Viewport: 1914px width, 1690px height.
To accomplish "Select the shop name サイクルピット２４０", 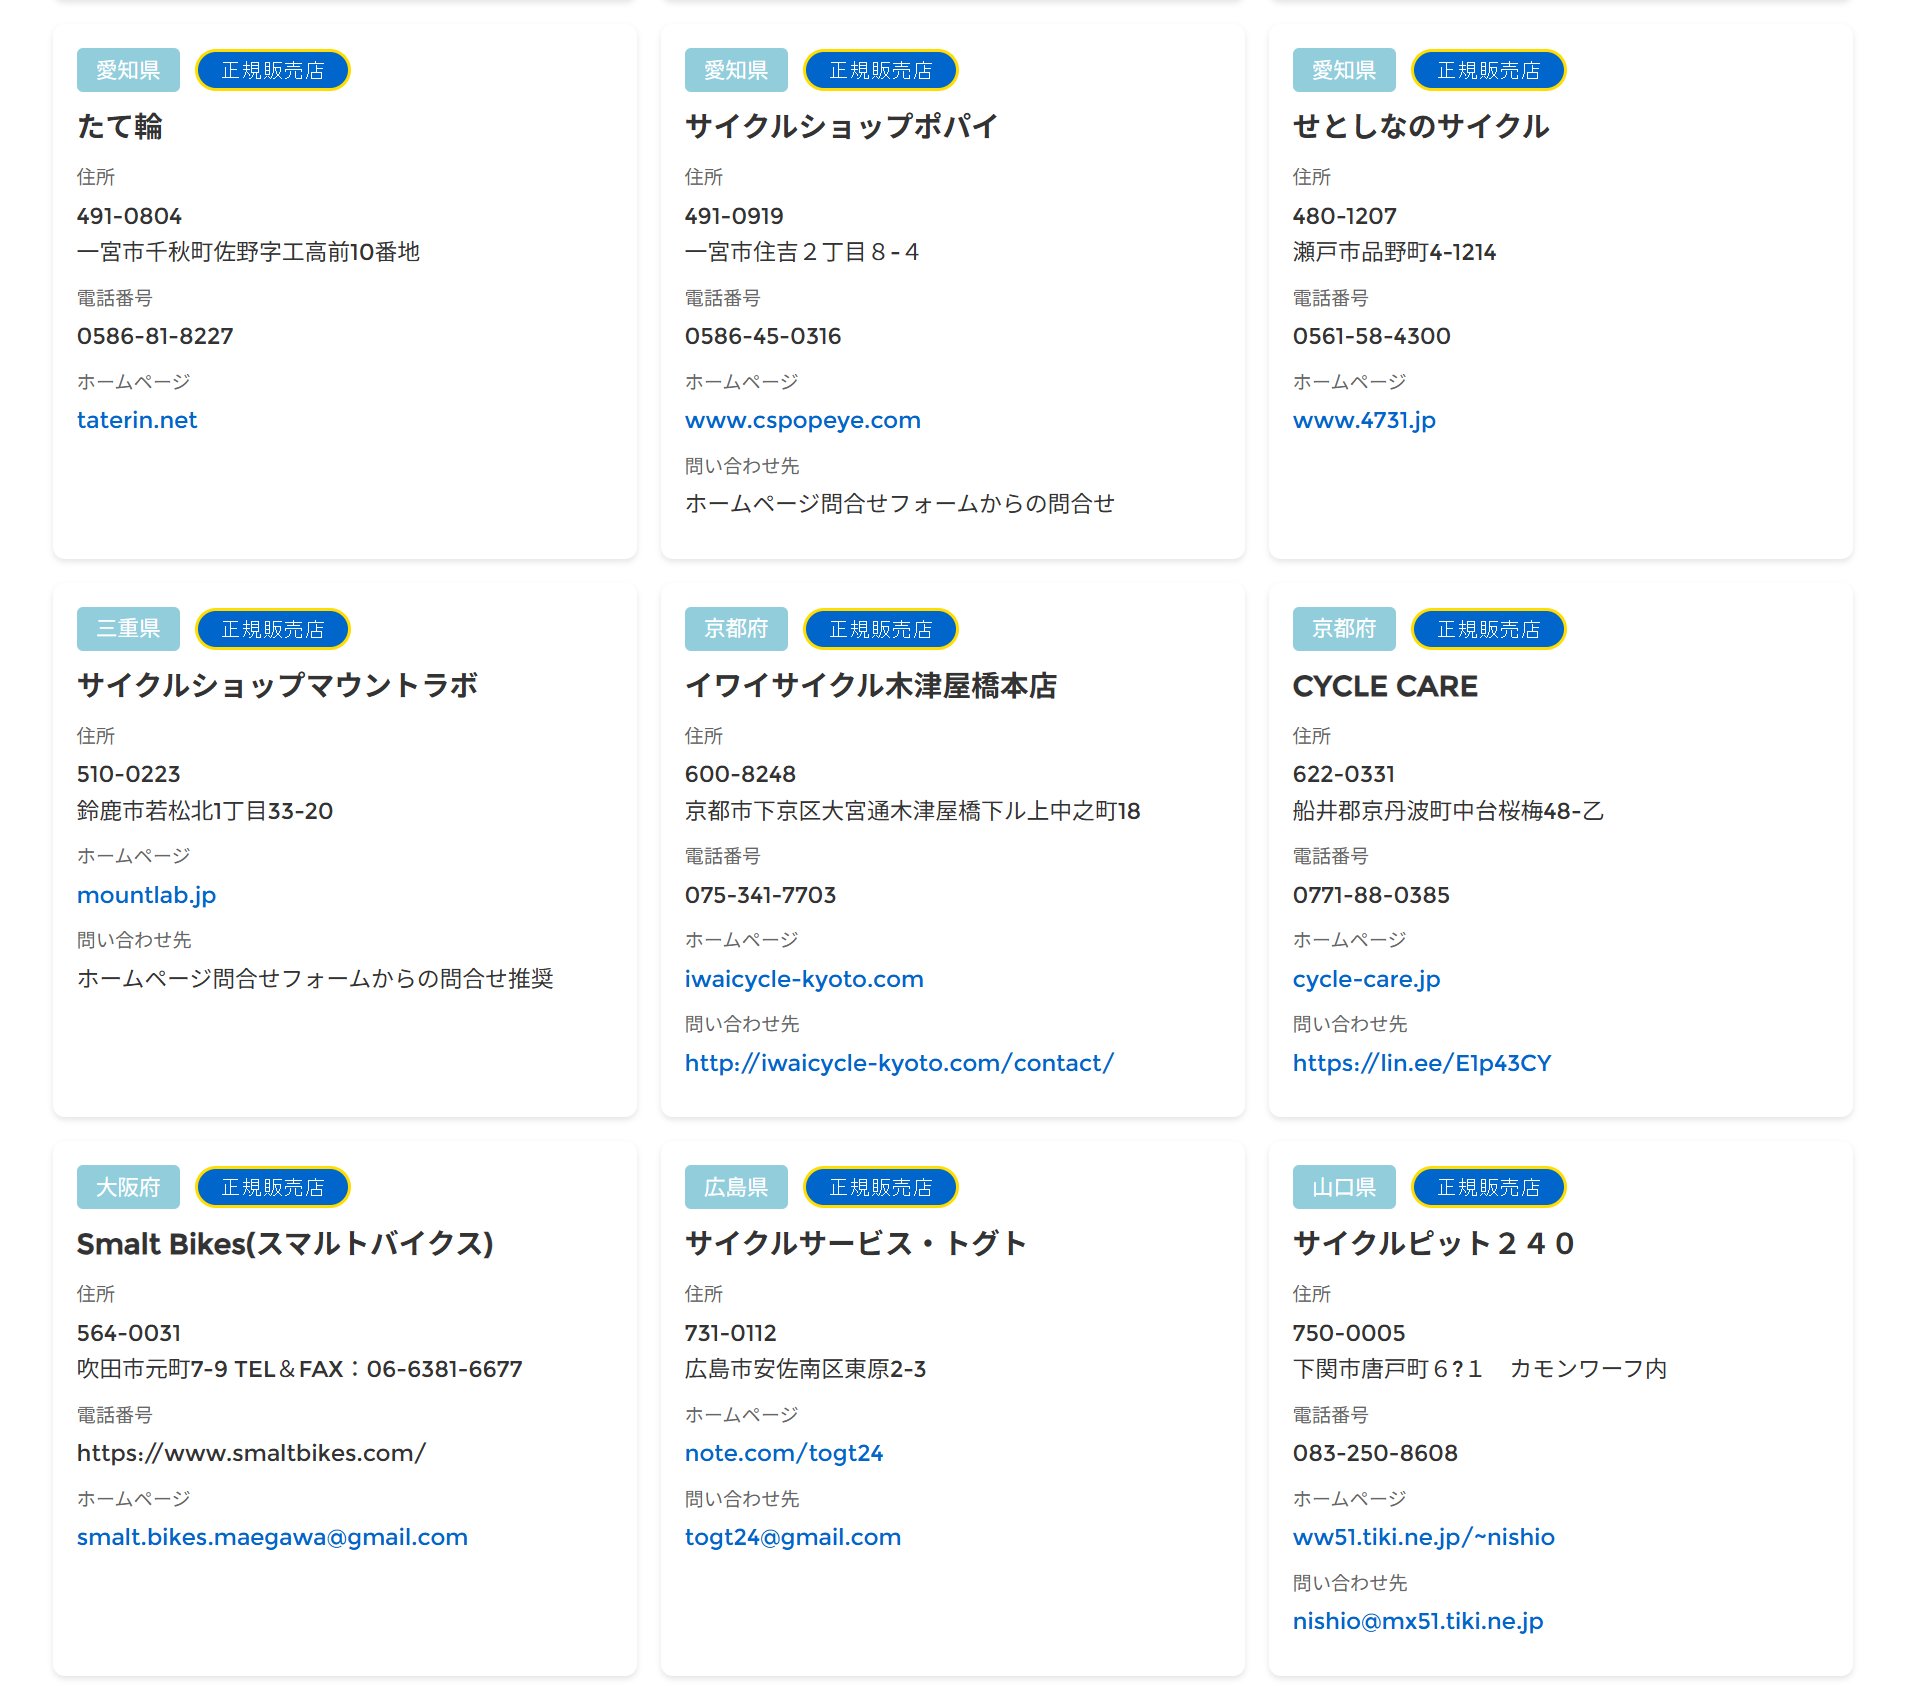I will [1434, 1243].
